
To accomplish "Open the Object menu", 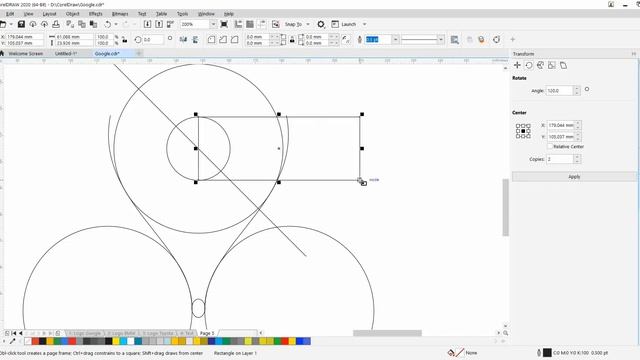I will [73, 14].
